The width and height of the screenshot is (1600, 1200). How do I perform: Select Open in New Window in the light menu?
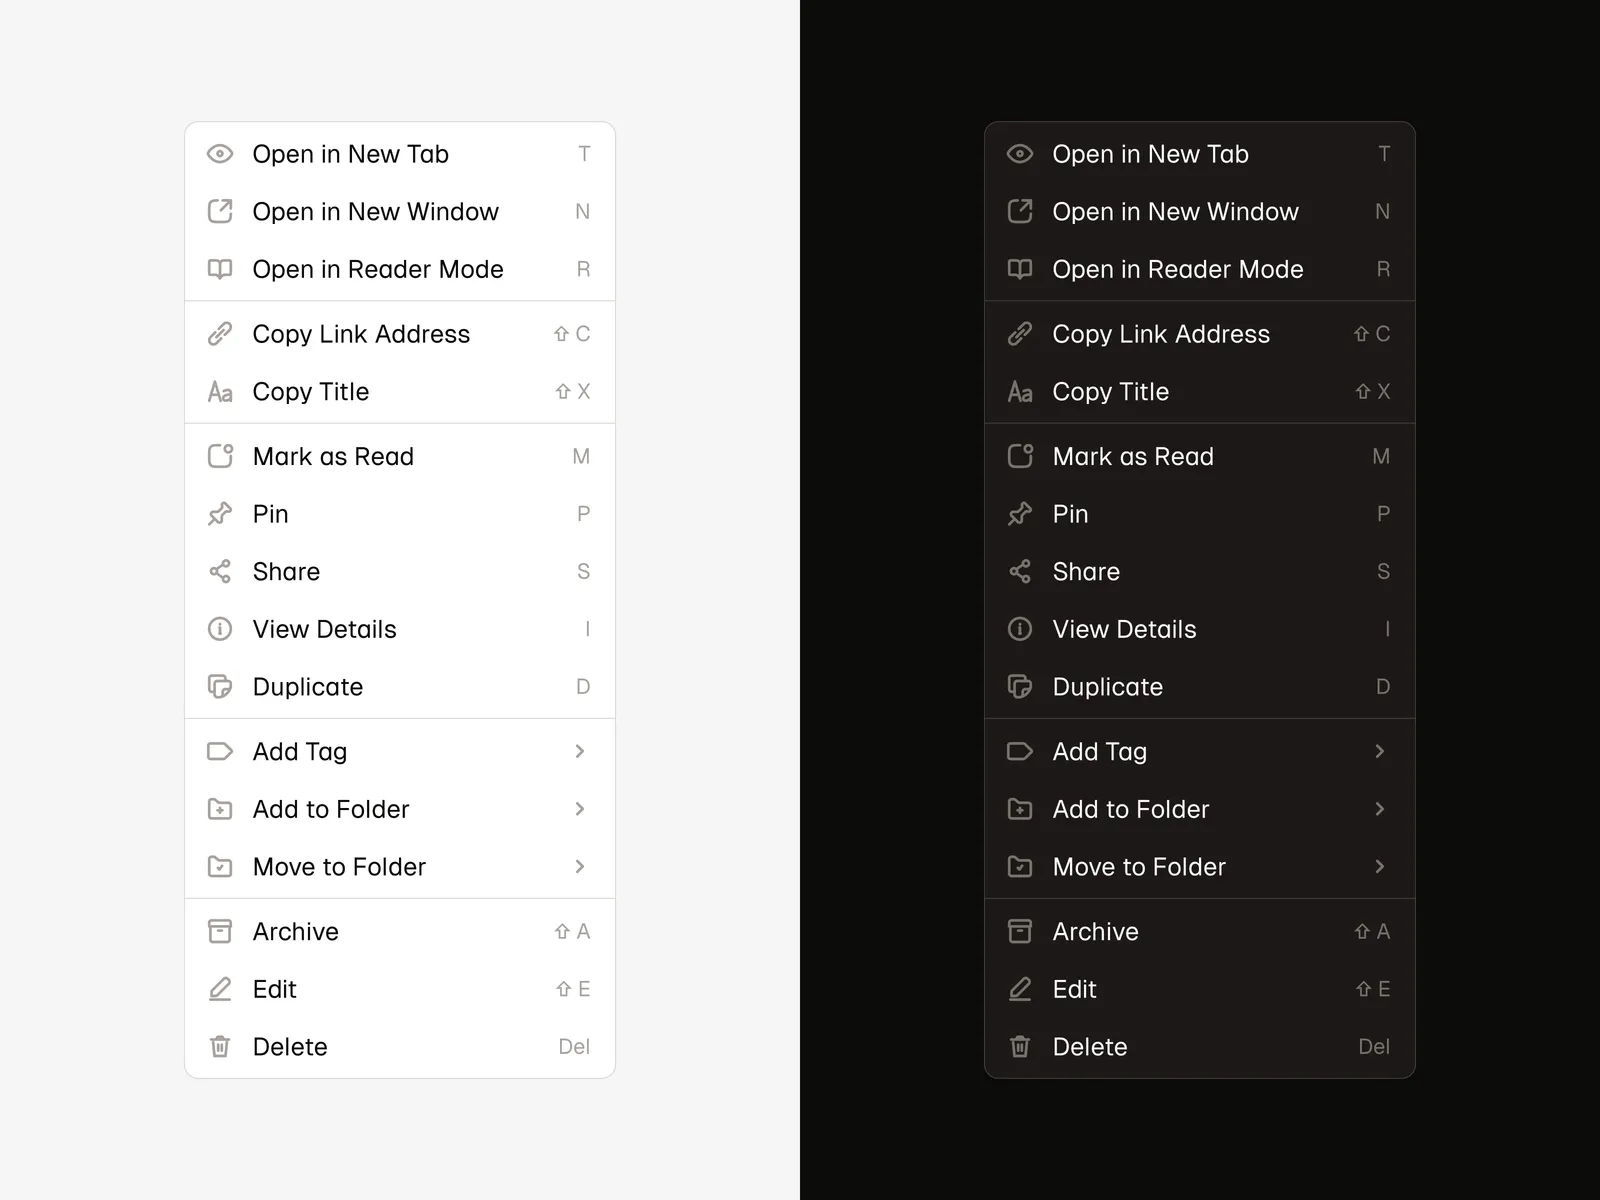coord(375,212)
